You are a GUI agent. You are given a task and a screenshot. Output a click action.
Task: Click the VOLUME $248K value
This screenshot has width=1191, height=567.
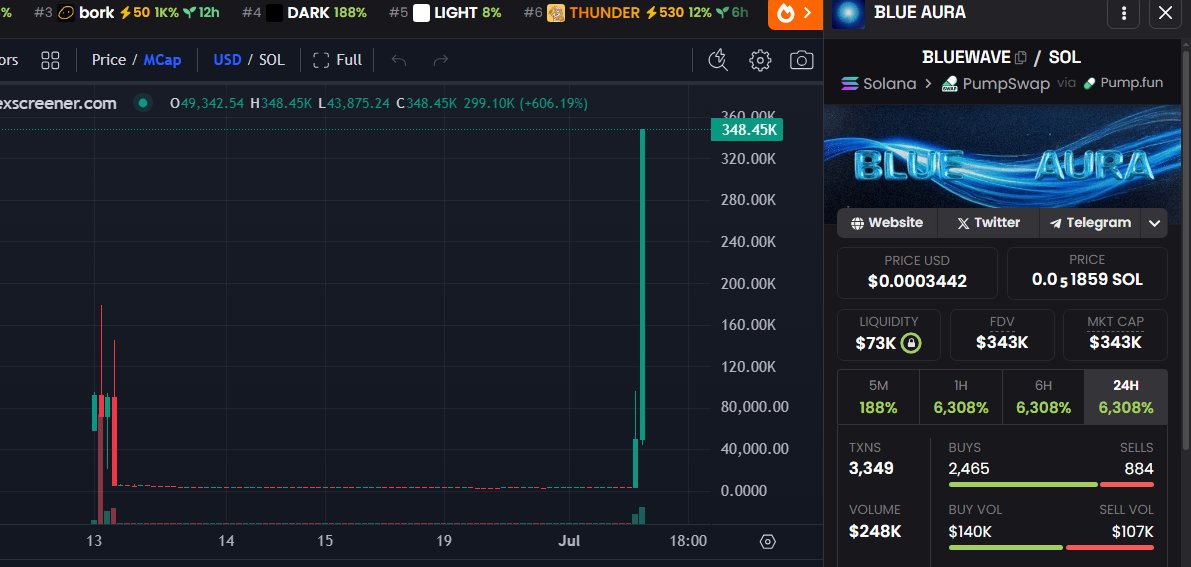pos(874,531)
